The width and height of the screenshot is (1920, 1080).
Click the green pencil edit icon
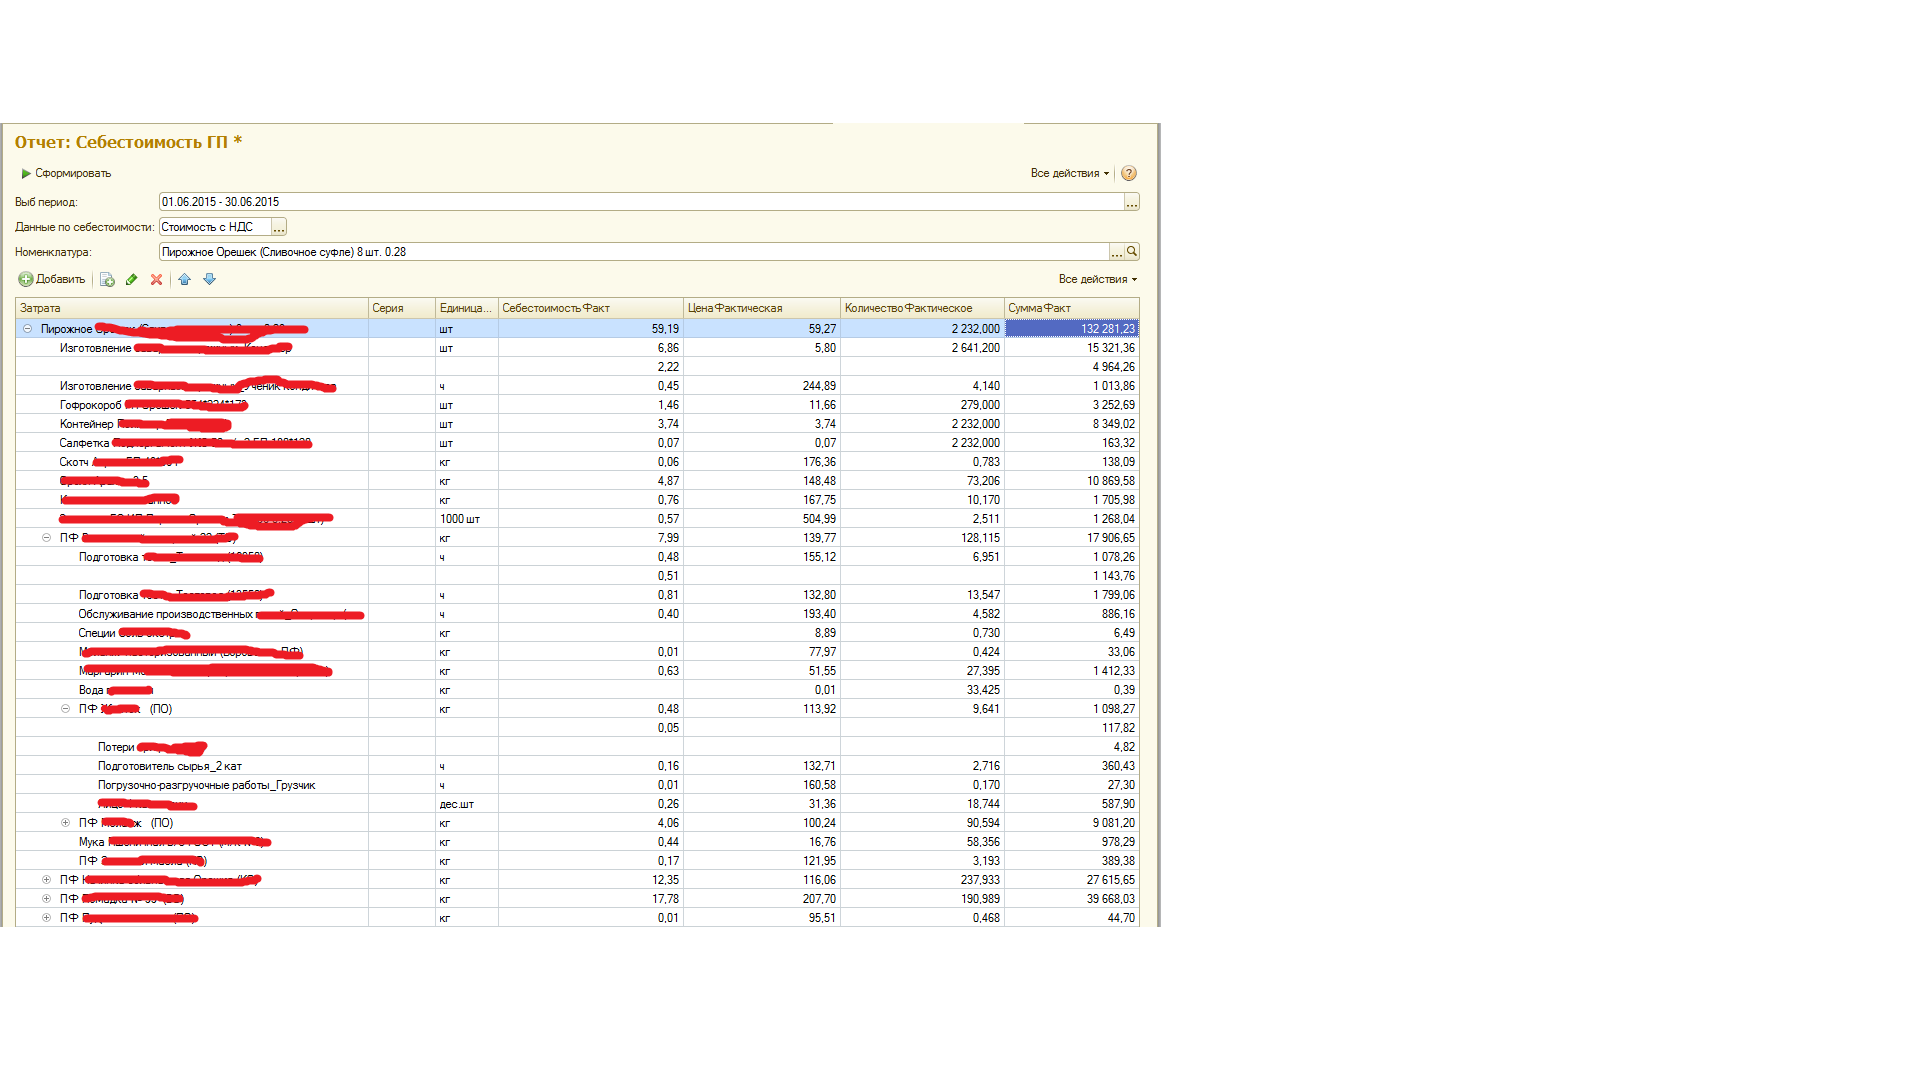tap(131, 280)
